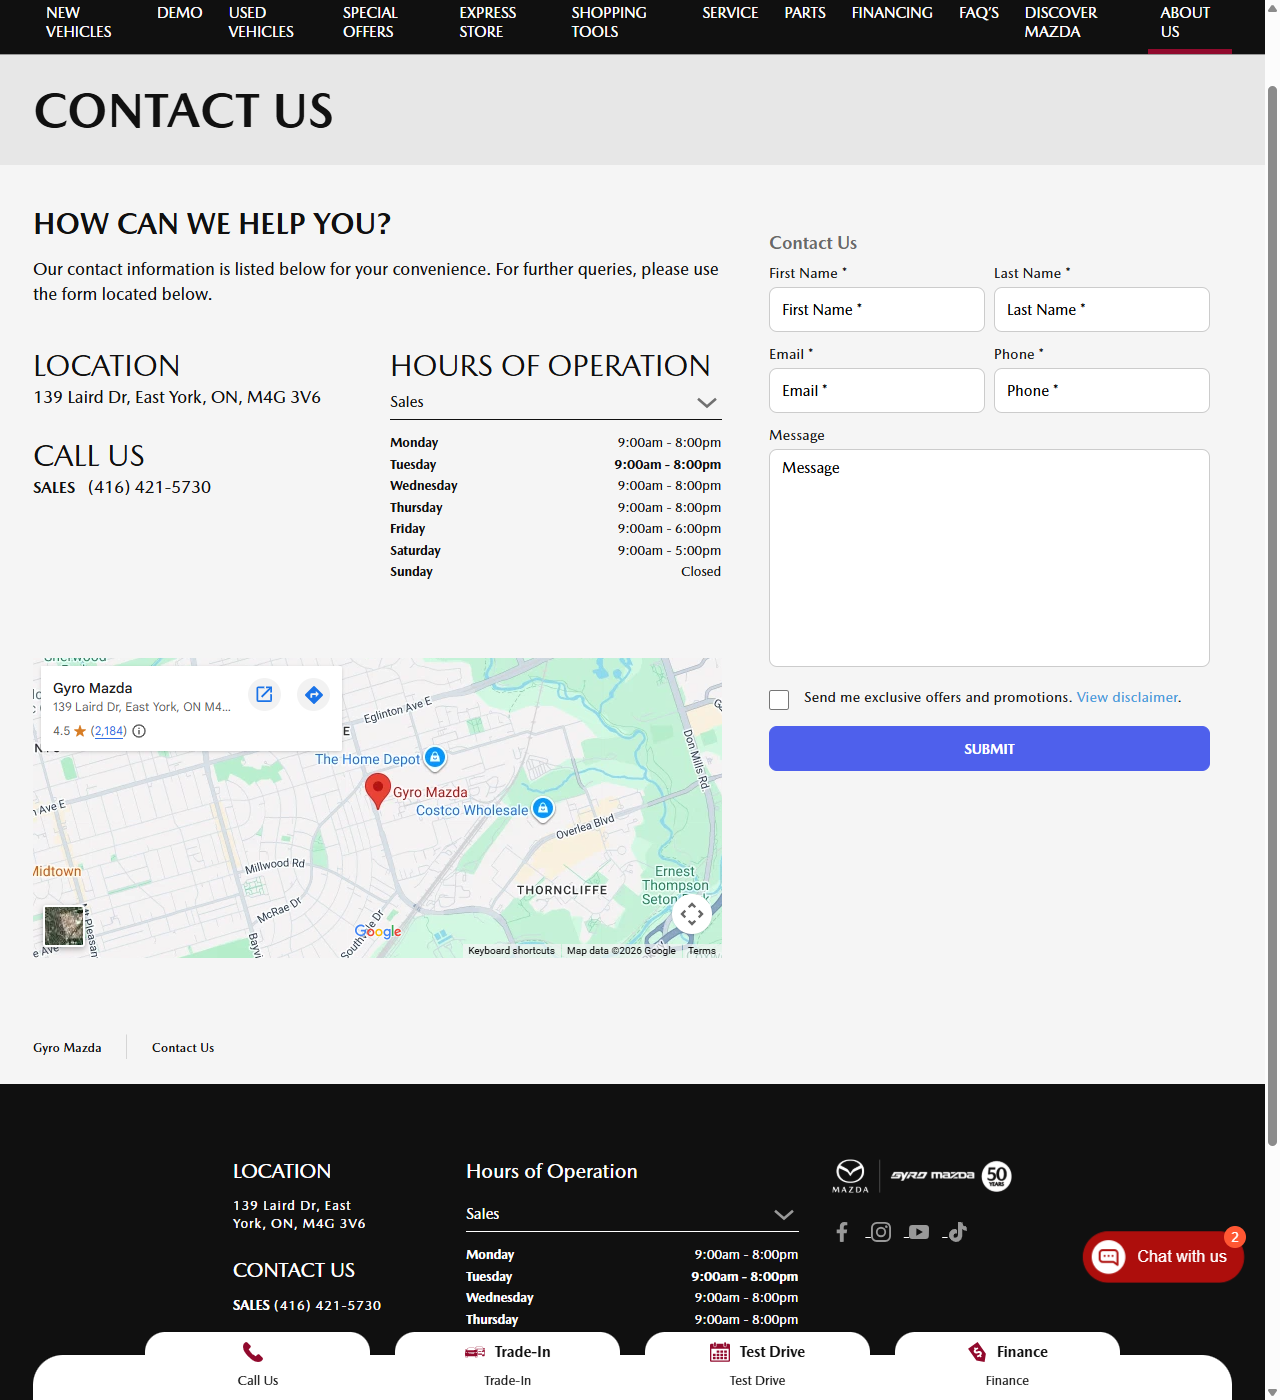Open Service menu item
1280x1400 pixels.
coord(730,13)
